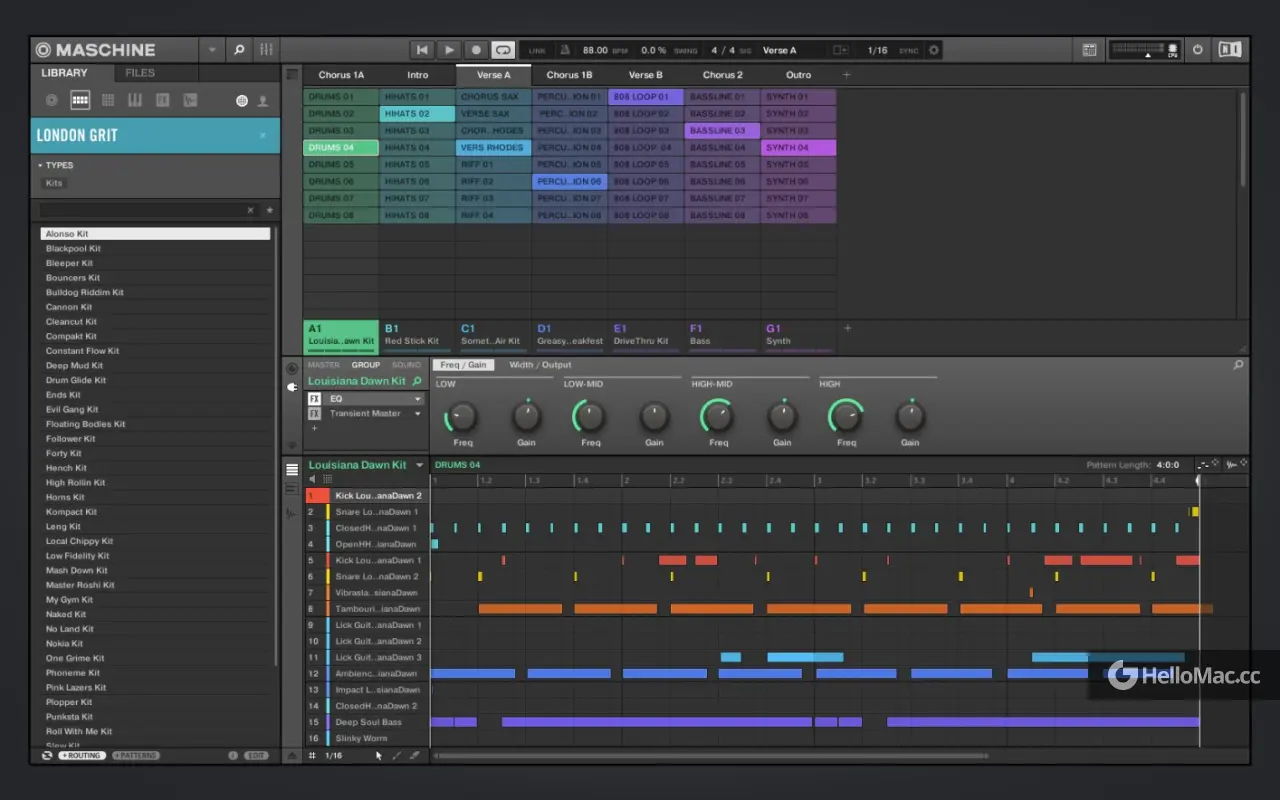This screenshot has height=800, width=1280.
Task: Add a new group with plus
Action: pyautogui.click(x=847, y=328)
